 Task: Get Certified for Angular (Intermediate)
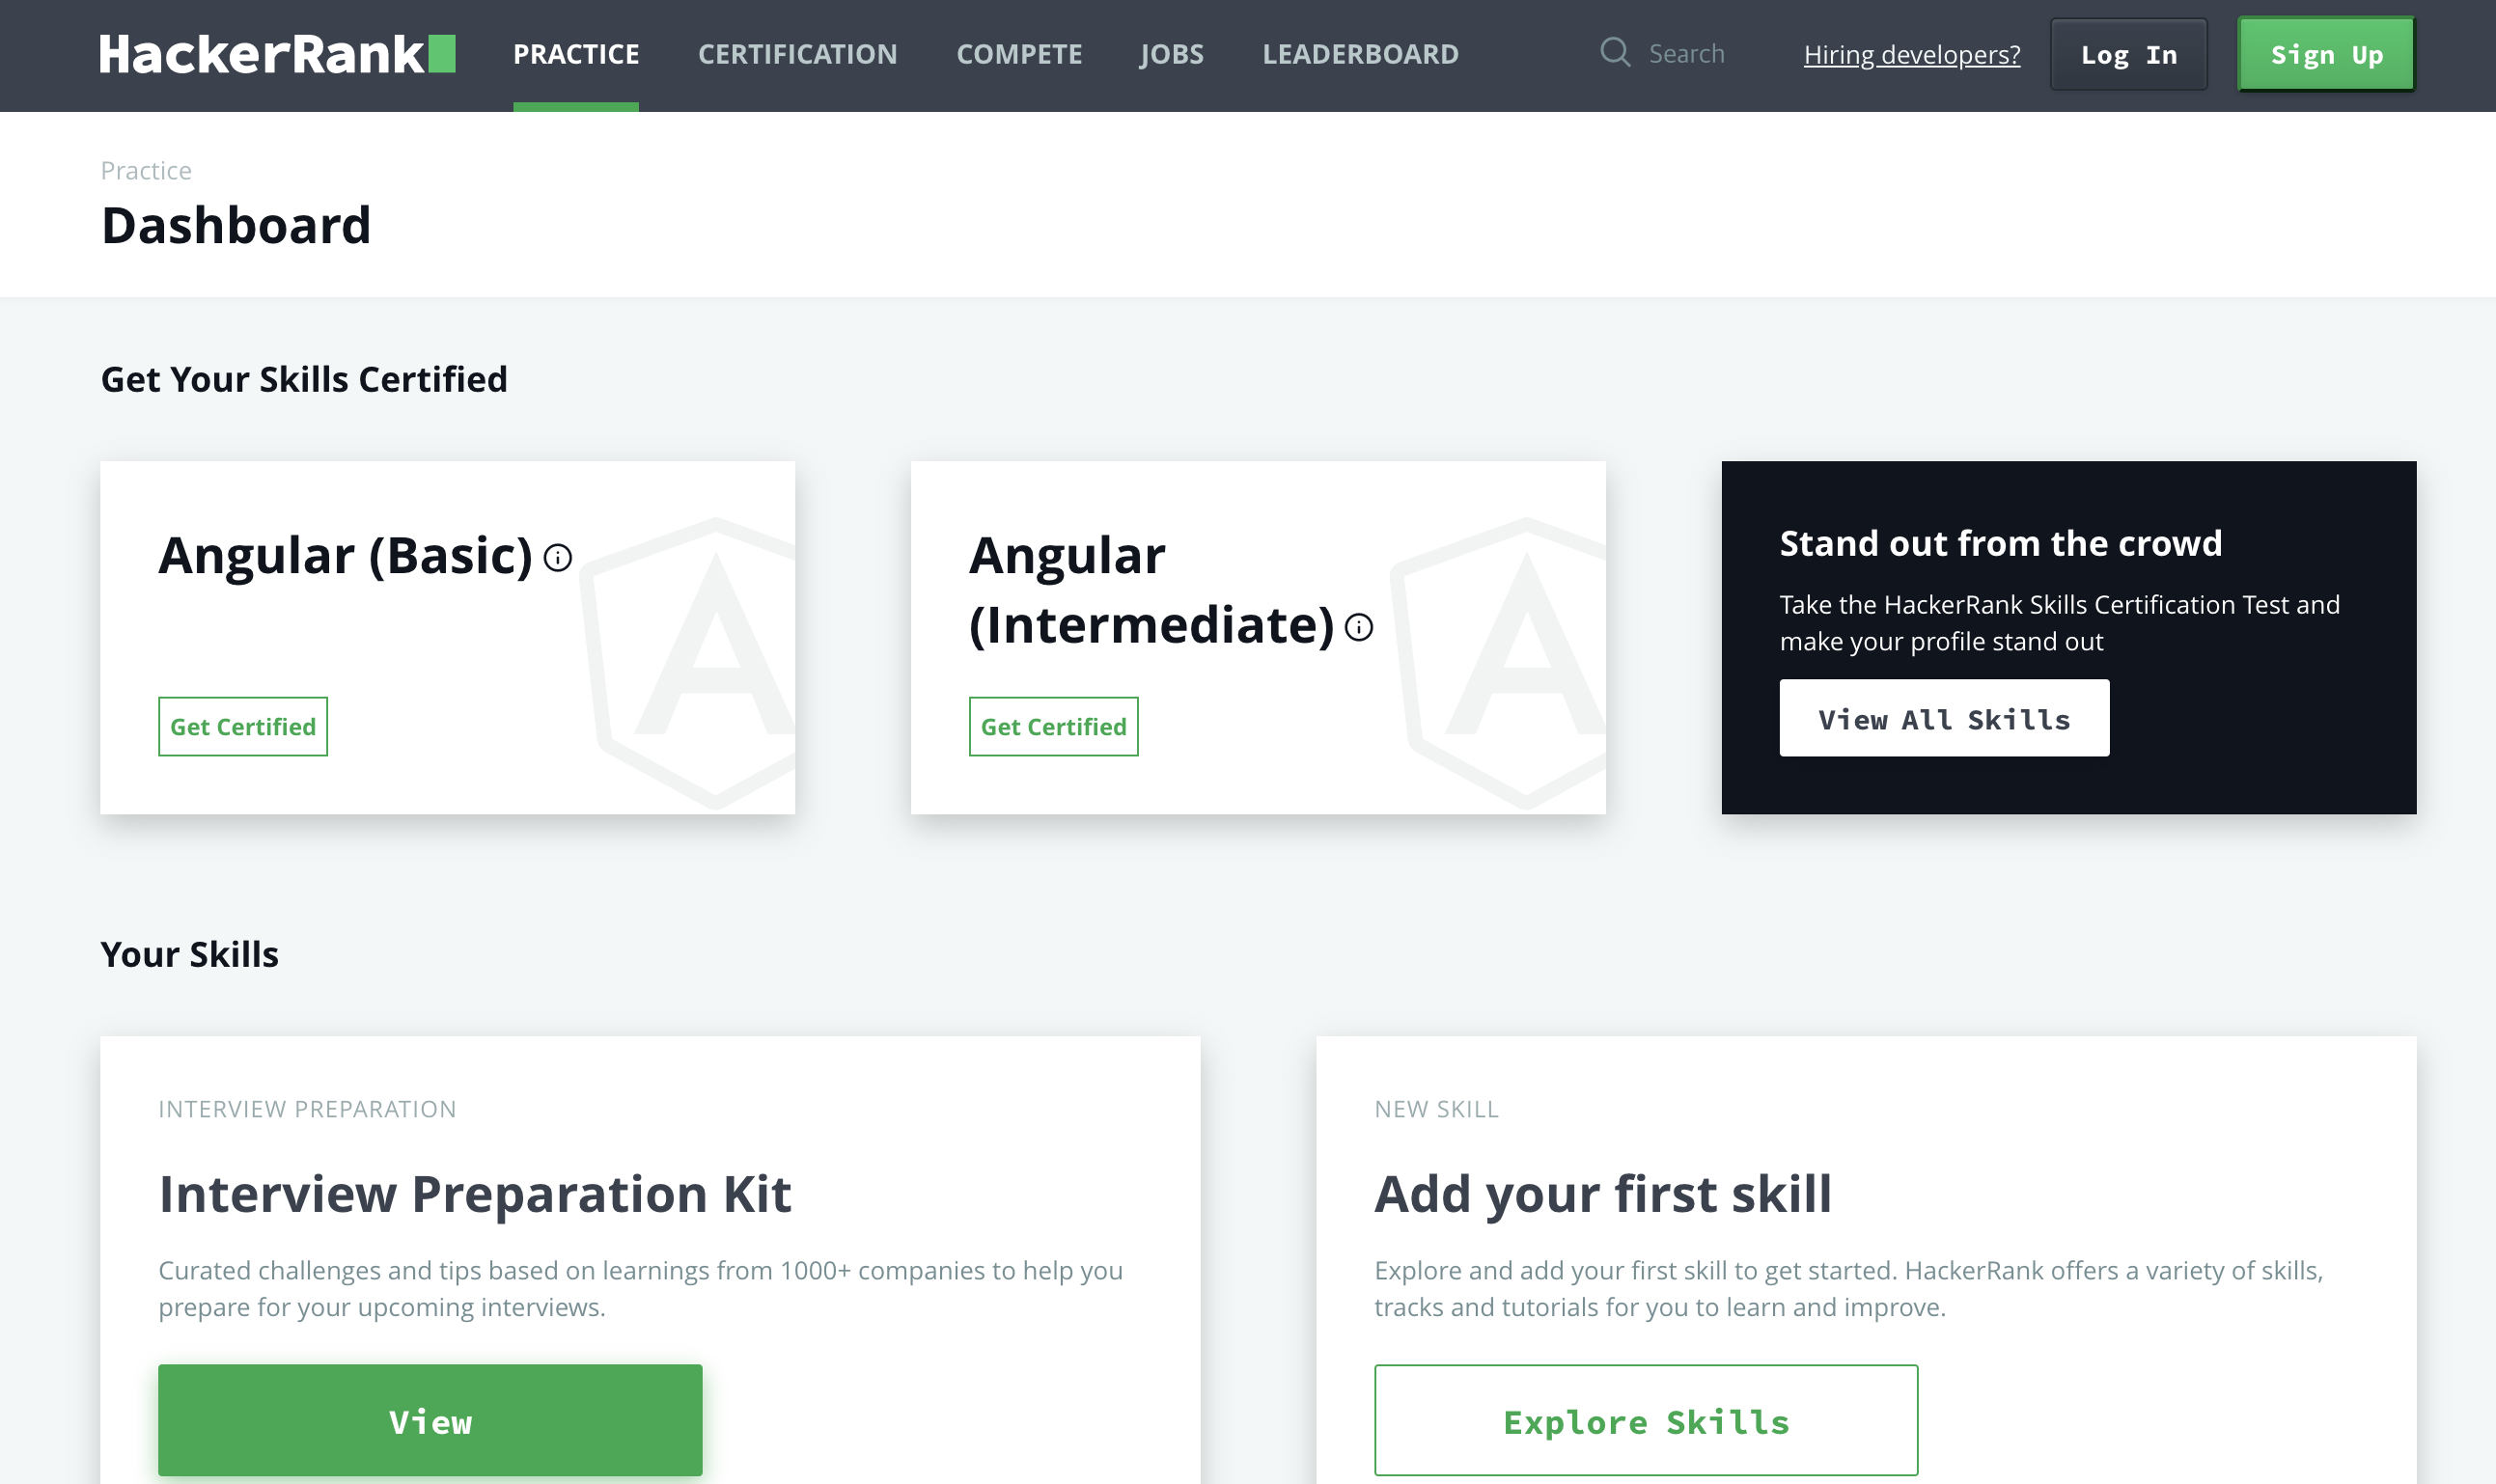1053,727
